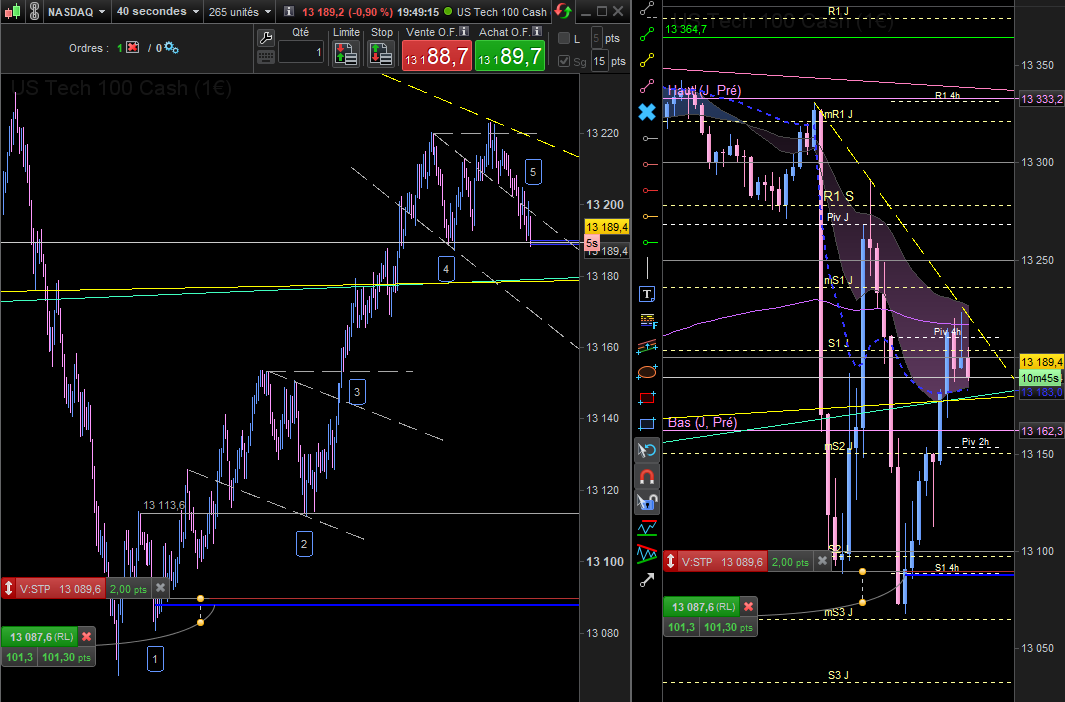This screenshot has height=702, width=1065.
Task: Click the V:STP red arrows handle right chart
Action: (670, 561)
